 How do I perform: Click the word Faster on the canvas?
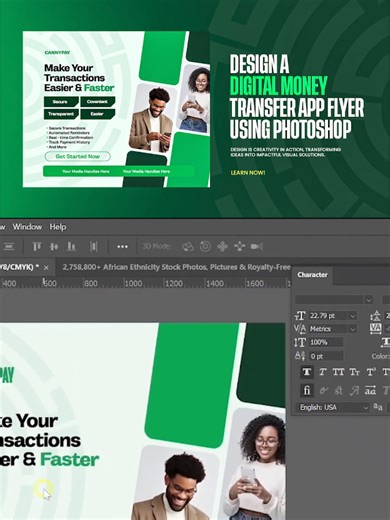pyautogui.click(x=70, y=460)
